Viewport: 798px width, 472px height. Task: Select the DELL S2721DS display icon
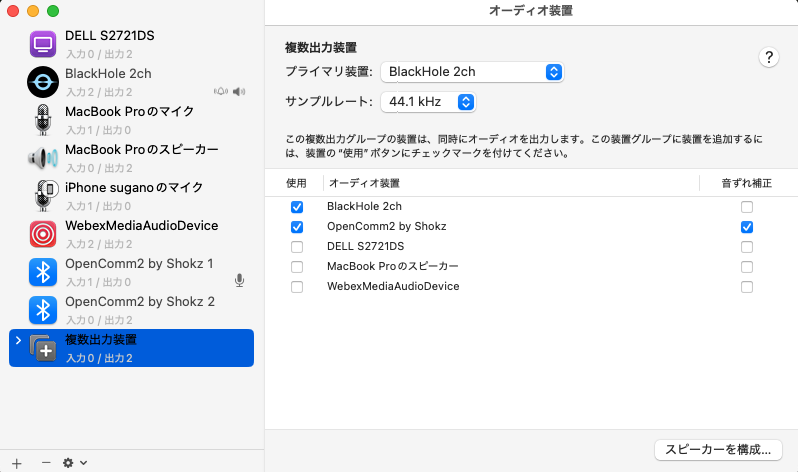(43, 44)
